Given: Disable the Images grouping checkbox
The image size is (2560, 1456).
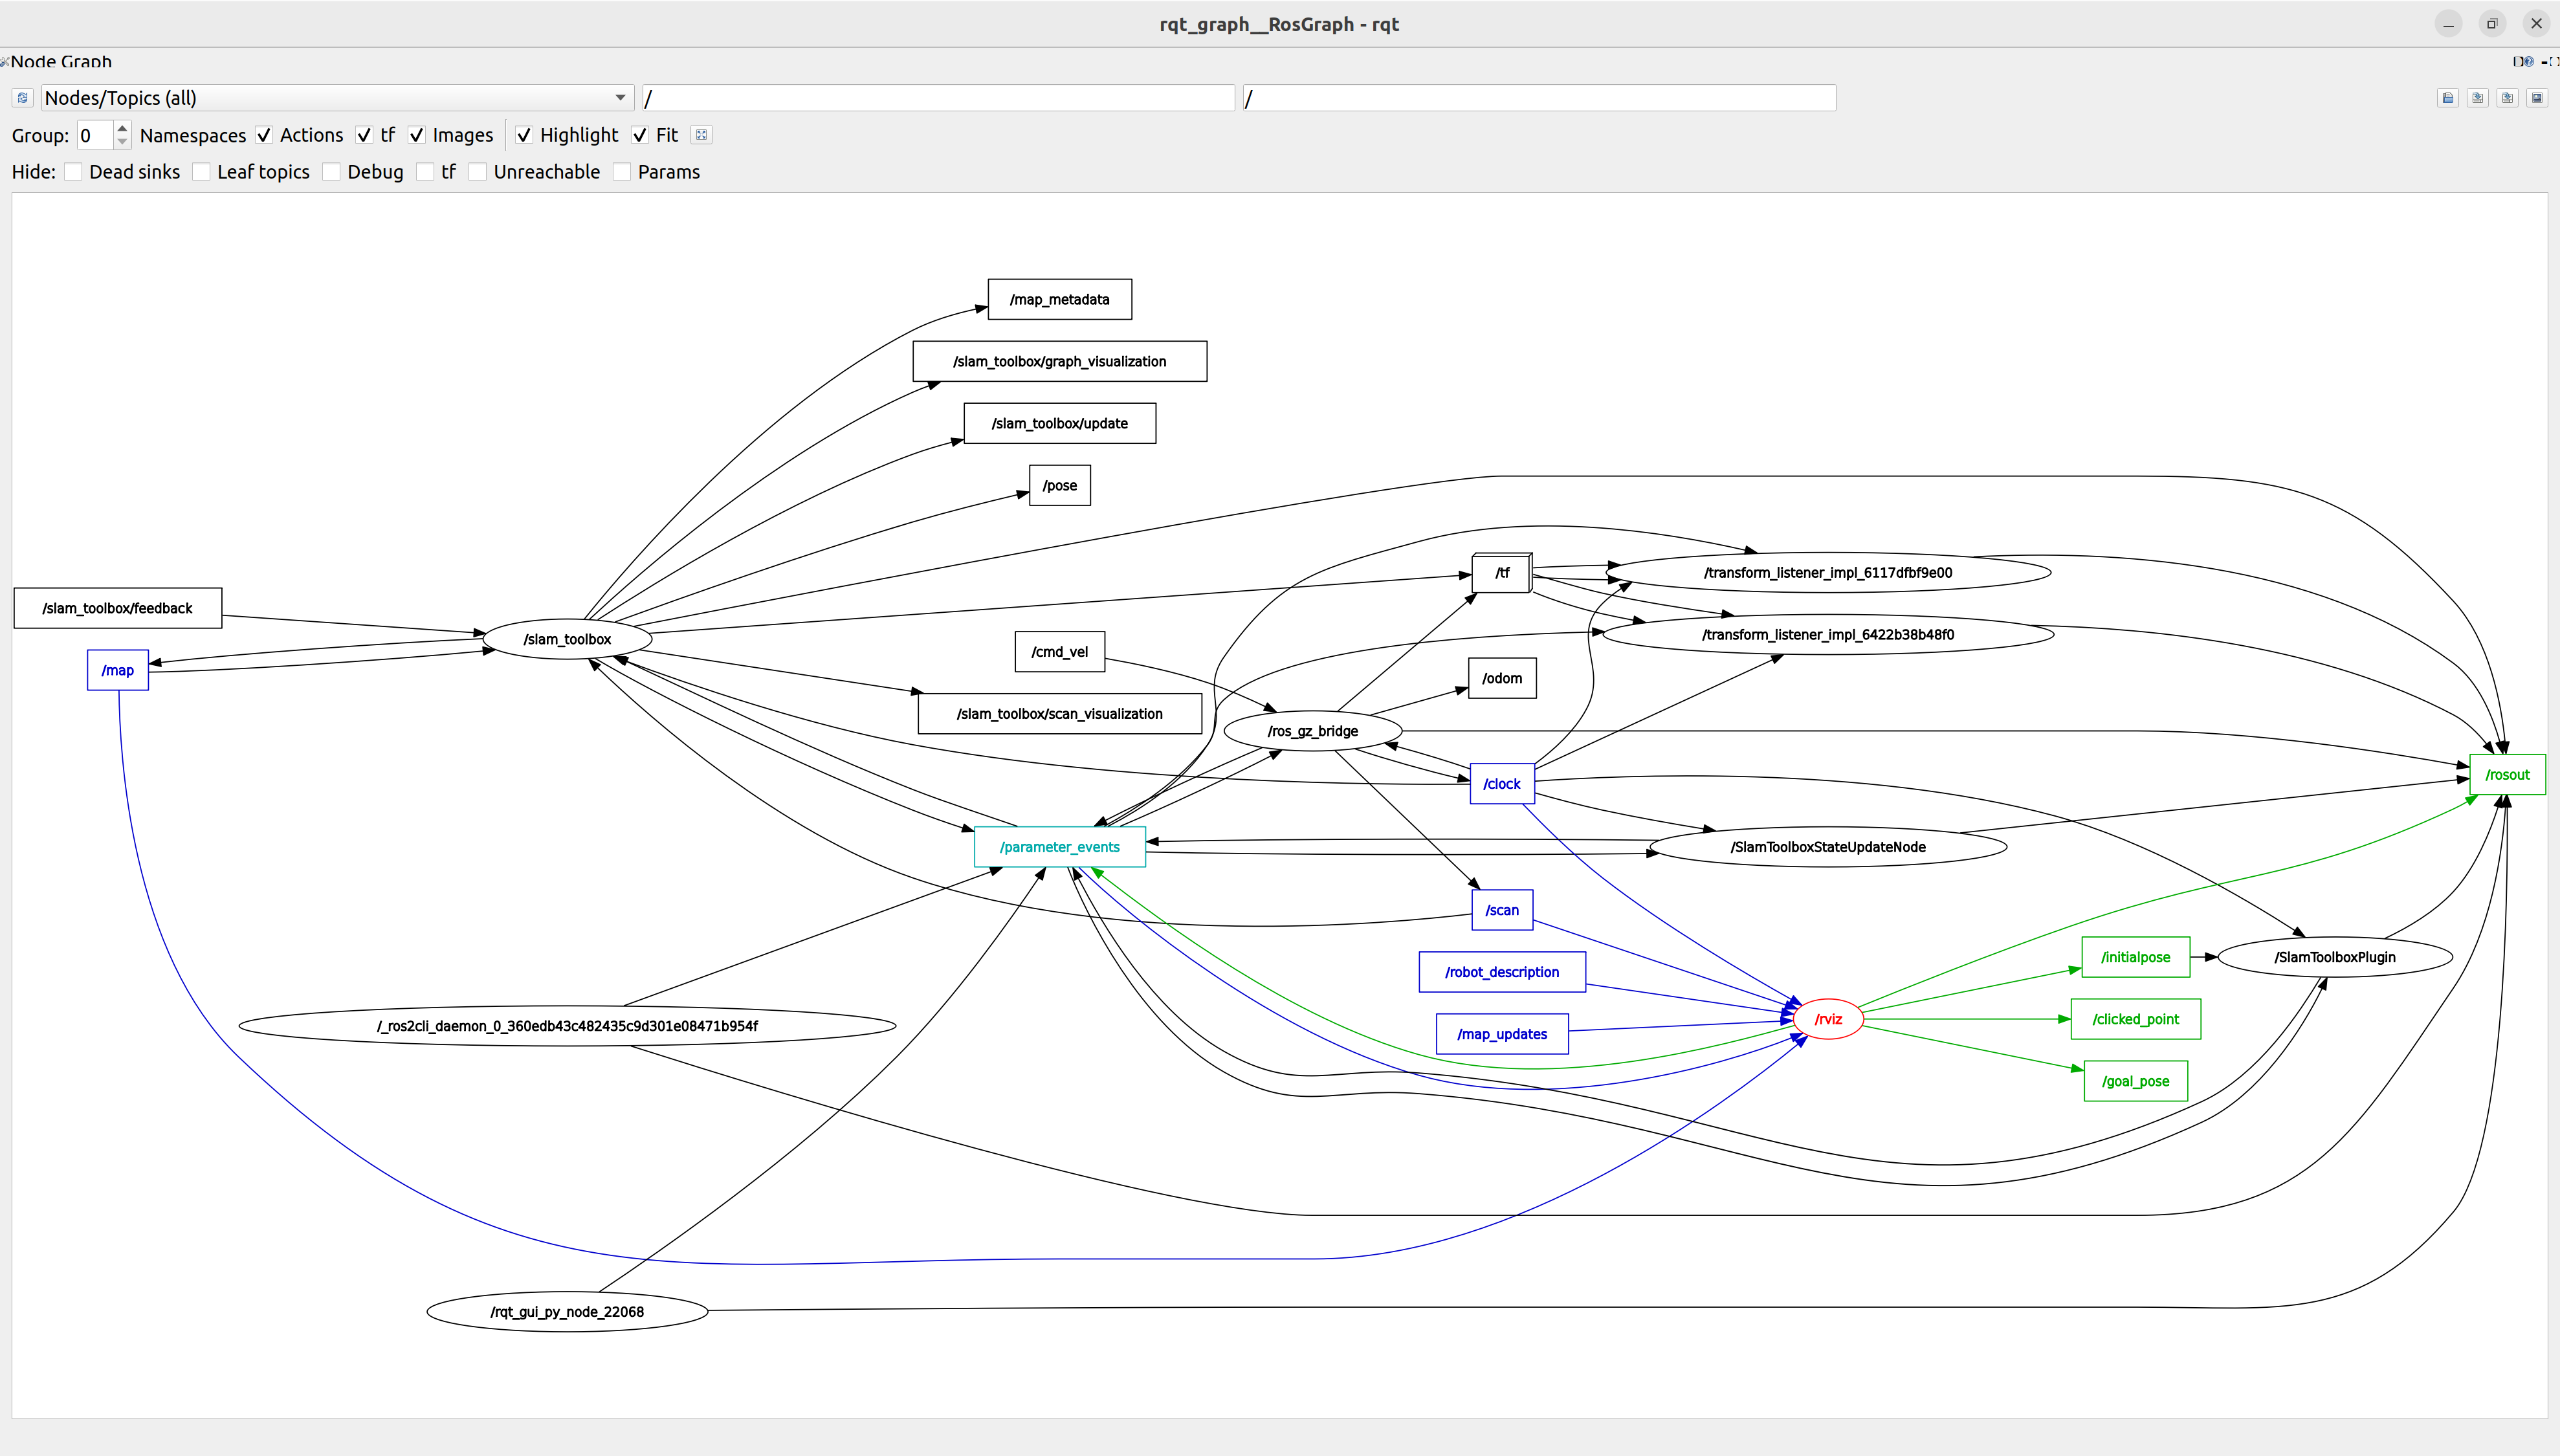Looking at the screenshot, I should pos(417,135).
